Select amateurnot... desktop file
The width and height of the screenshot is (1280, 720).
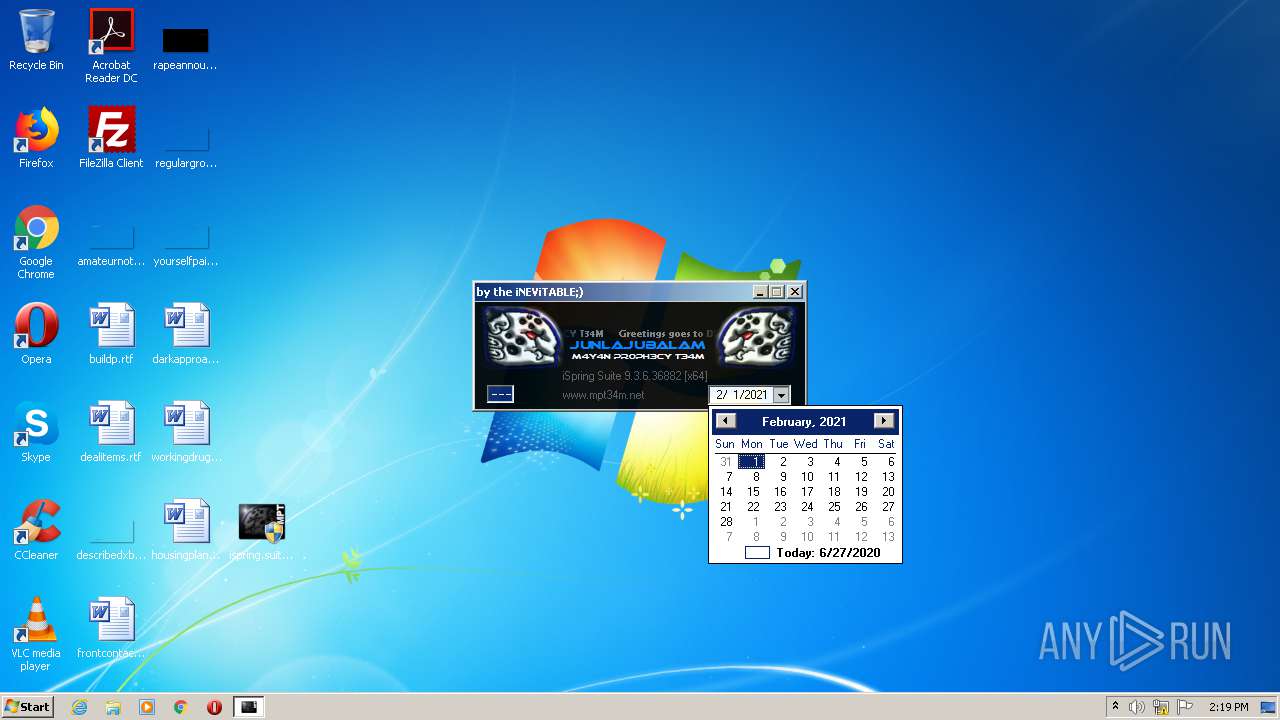pos(111,244)
